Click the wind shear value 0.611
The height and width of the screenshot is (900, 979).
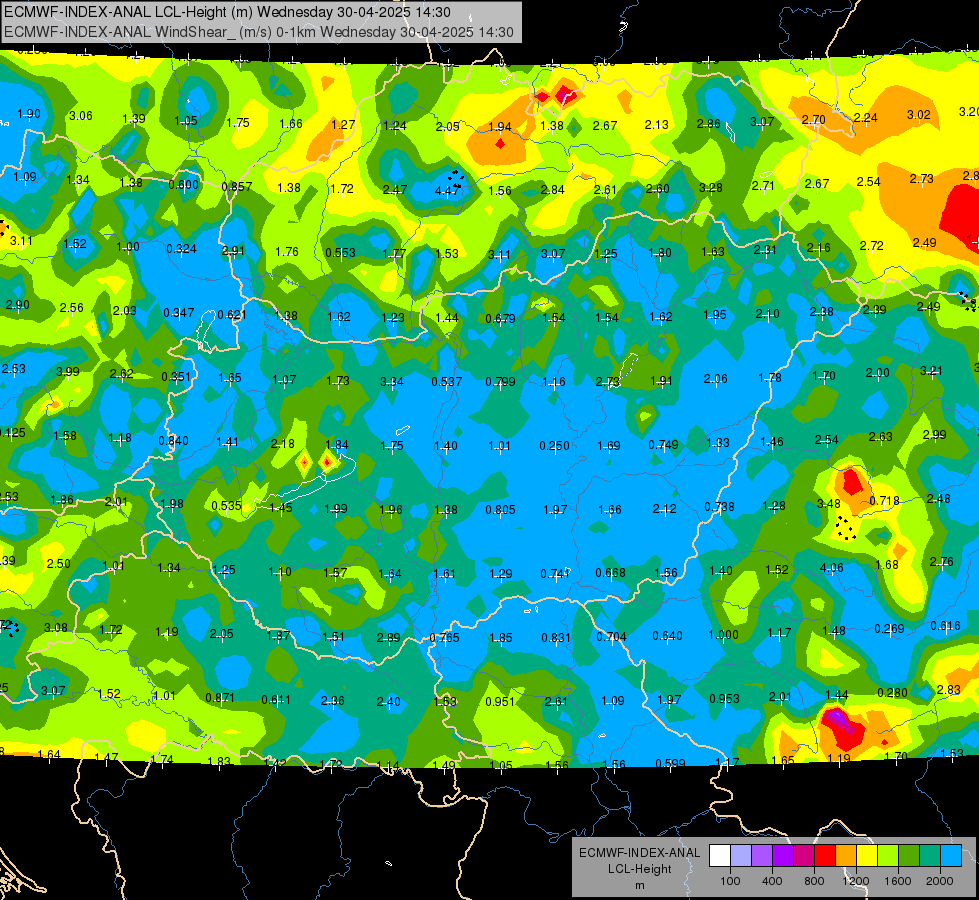coord(275,700)
